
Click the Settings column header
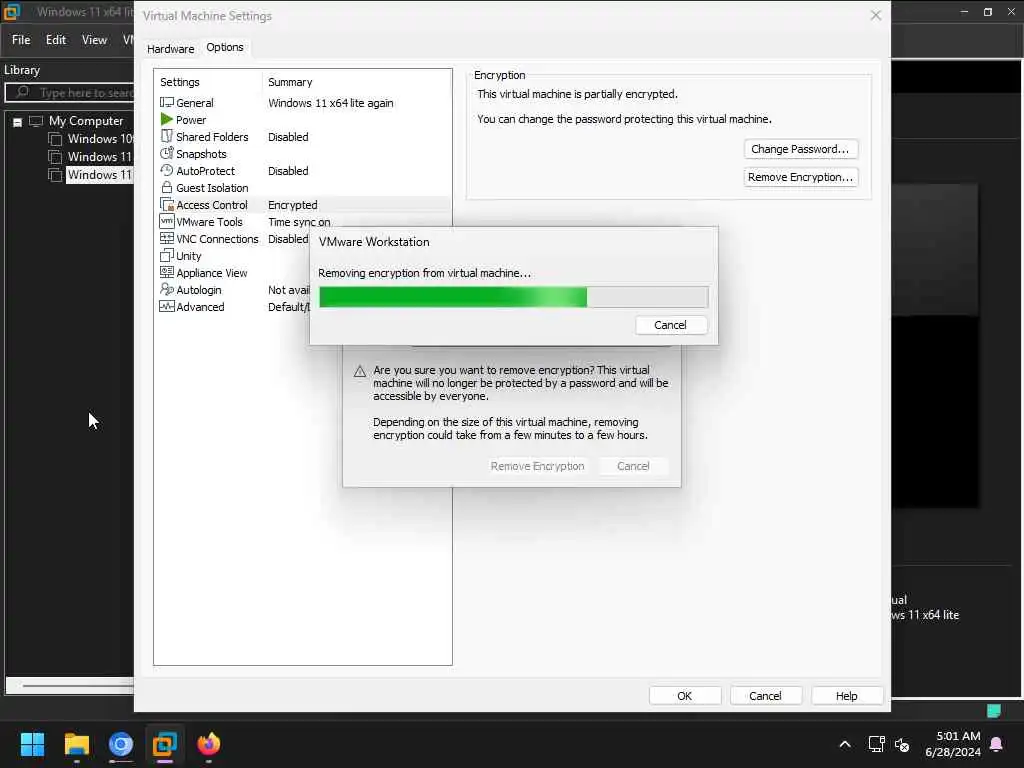[180, 82]
